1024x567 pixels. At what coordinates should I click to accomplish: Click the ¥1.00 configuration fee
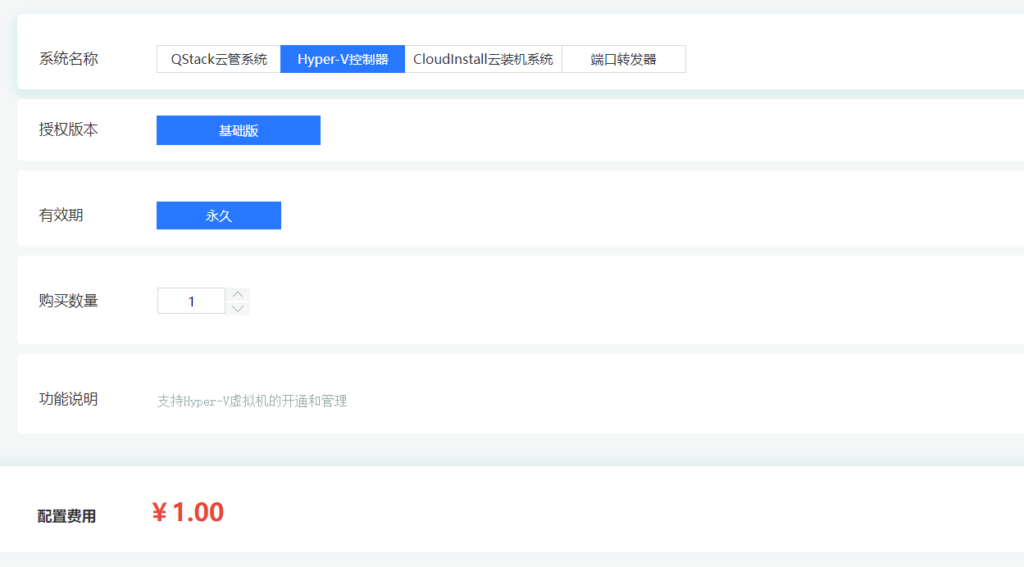click(x=187, y=512)
